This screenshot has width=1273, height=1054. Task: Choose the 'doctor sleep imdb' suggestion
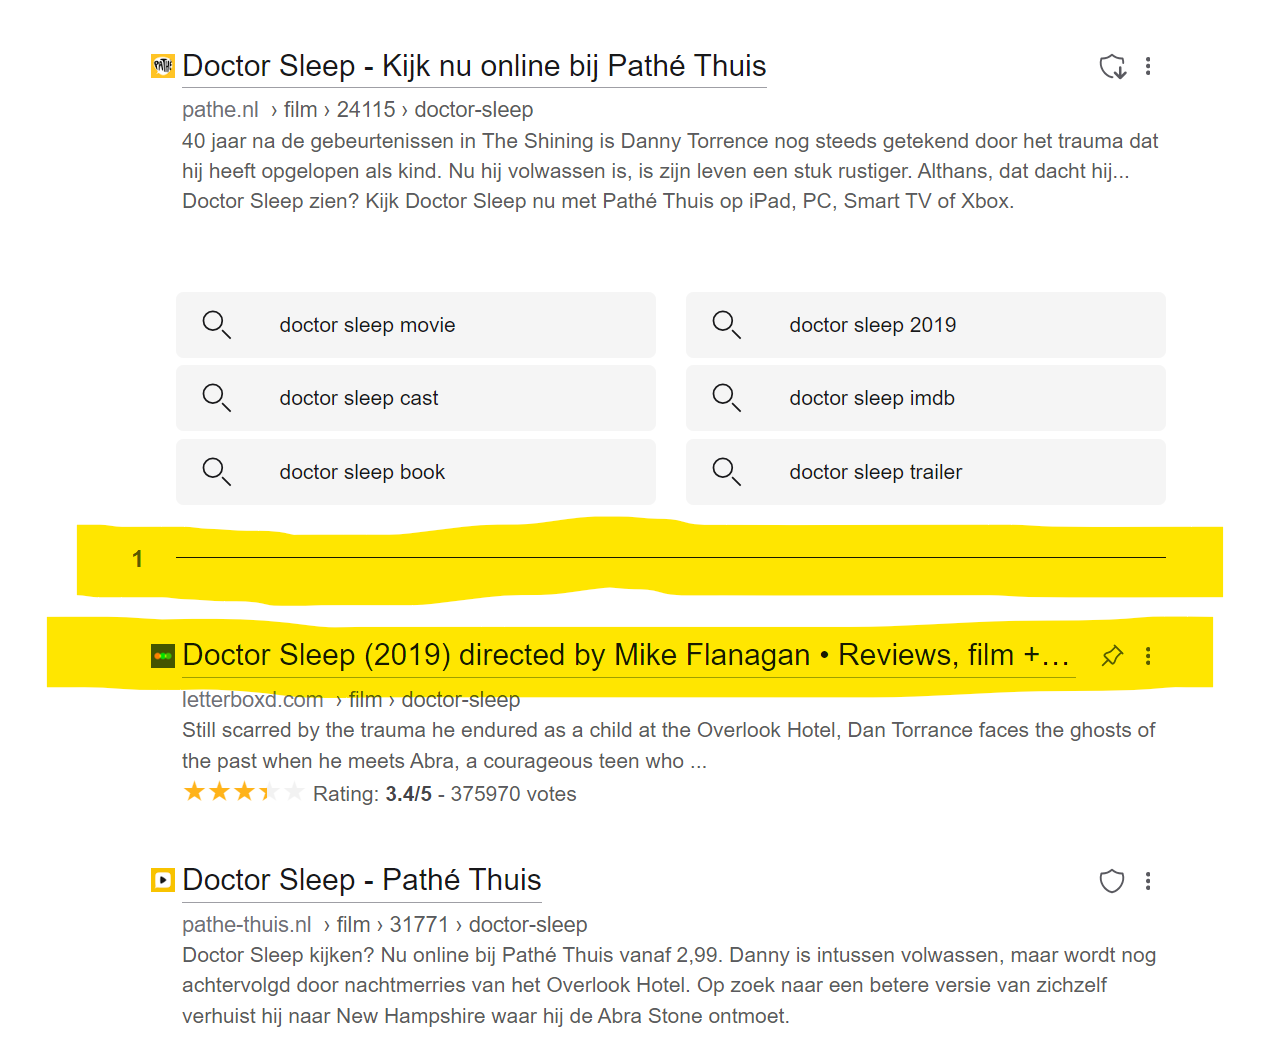click(871, 398)
